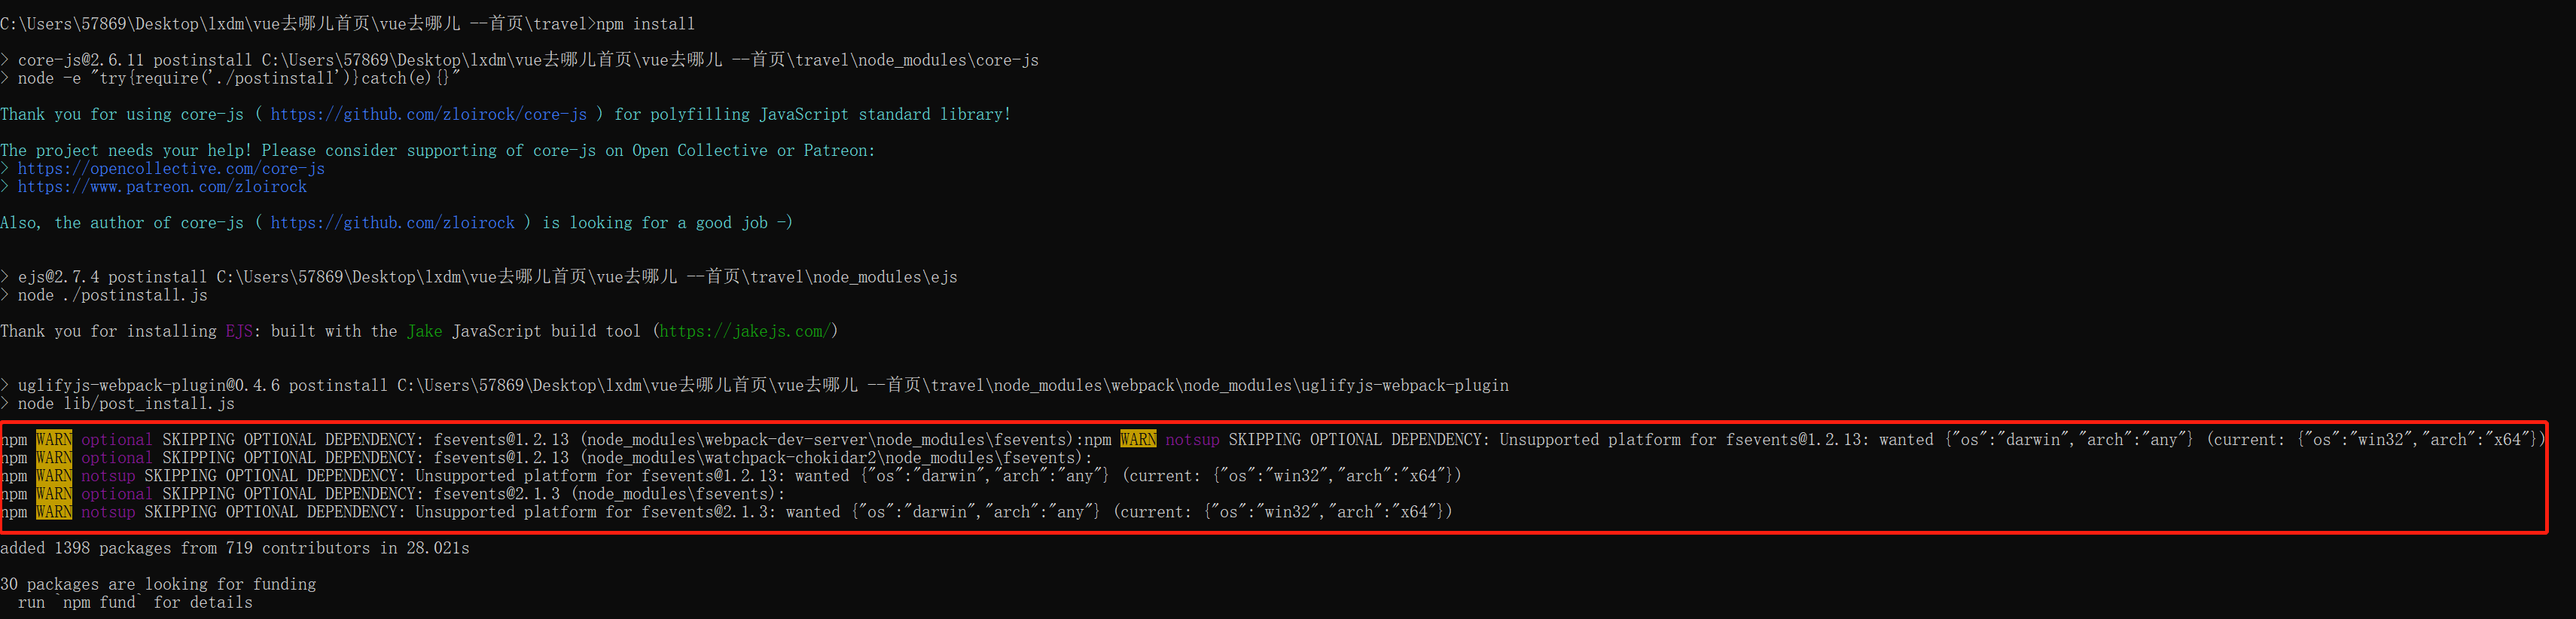Click the added 1398 packages line

(x=234, y=549)
